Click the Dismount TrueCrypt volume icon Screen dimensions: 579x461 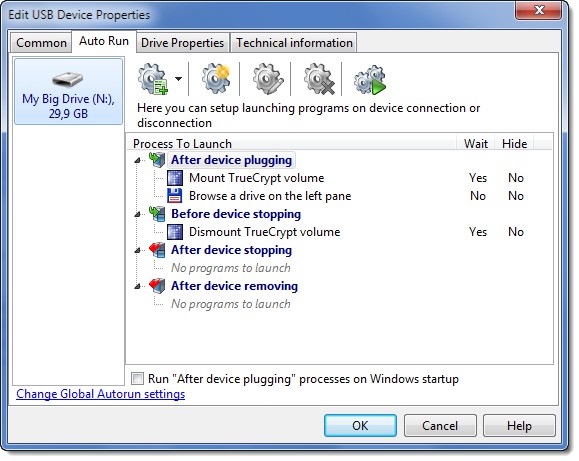(x=175, y=232)
